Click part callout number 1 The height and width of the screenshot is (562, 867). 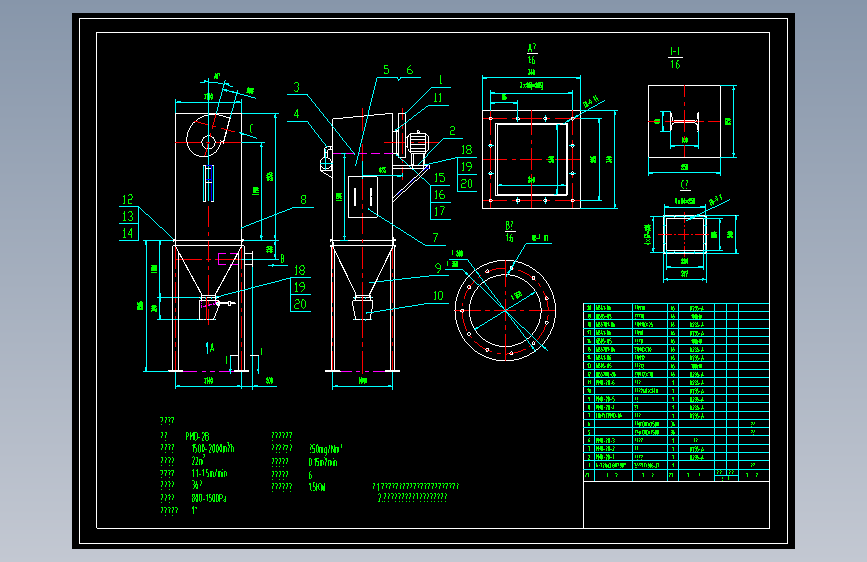(440, 80)
